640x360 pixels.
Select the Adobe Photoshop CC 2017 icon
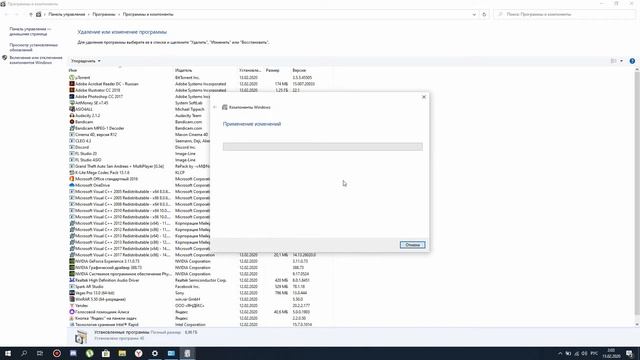(x=72, y=96)
